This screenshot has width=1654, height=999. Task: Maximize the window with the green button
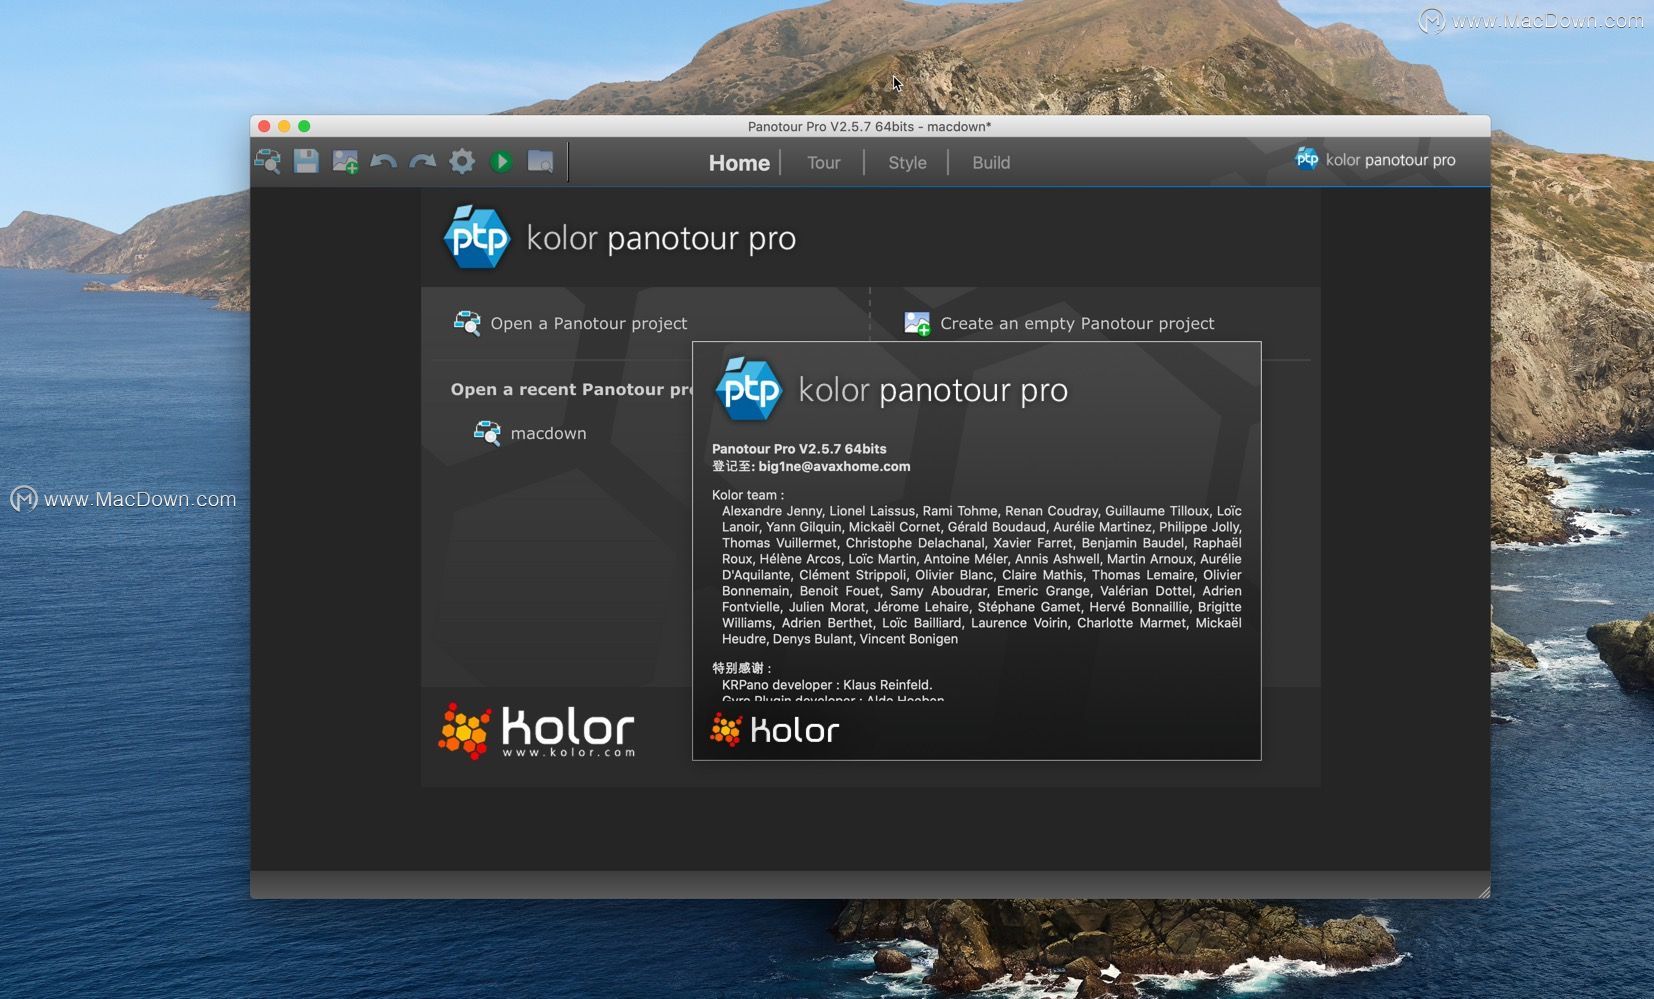(304, 126)
